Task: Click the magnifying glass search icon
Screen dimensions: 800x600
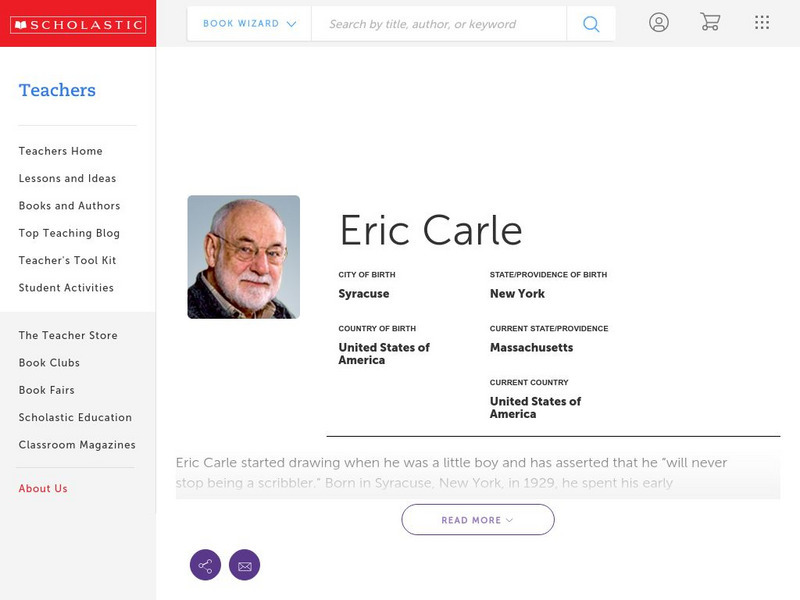Action: coord(591,24)
